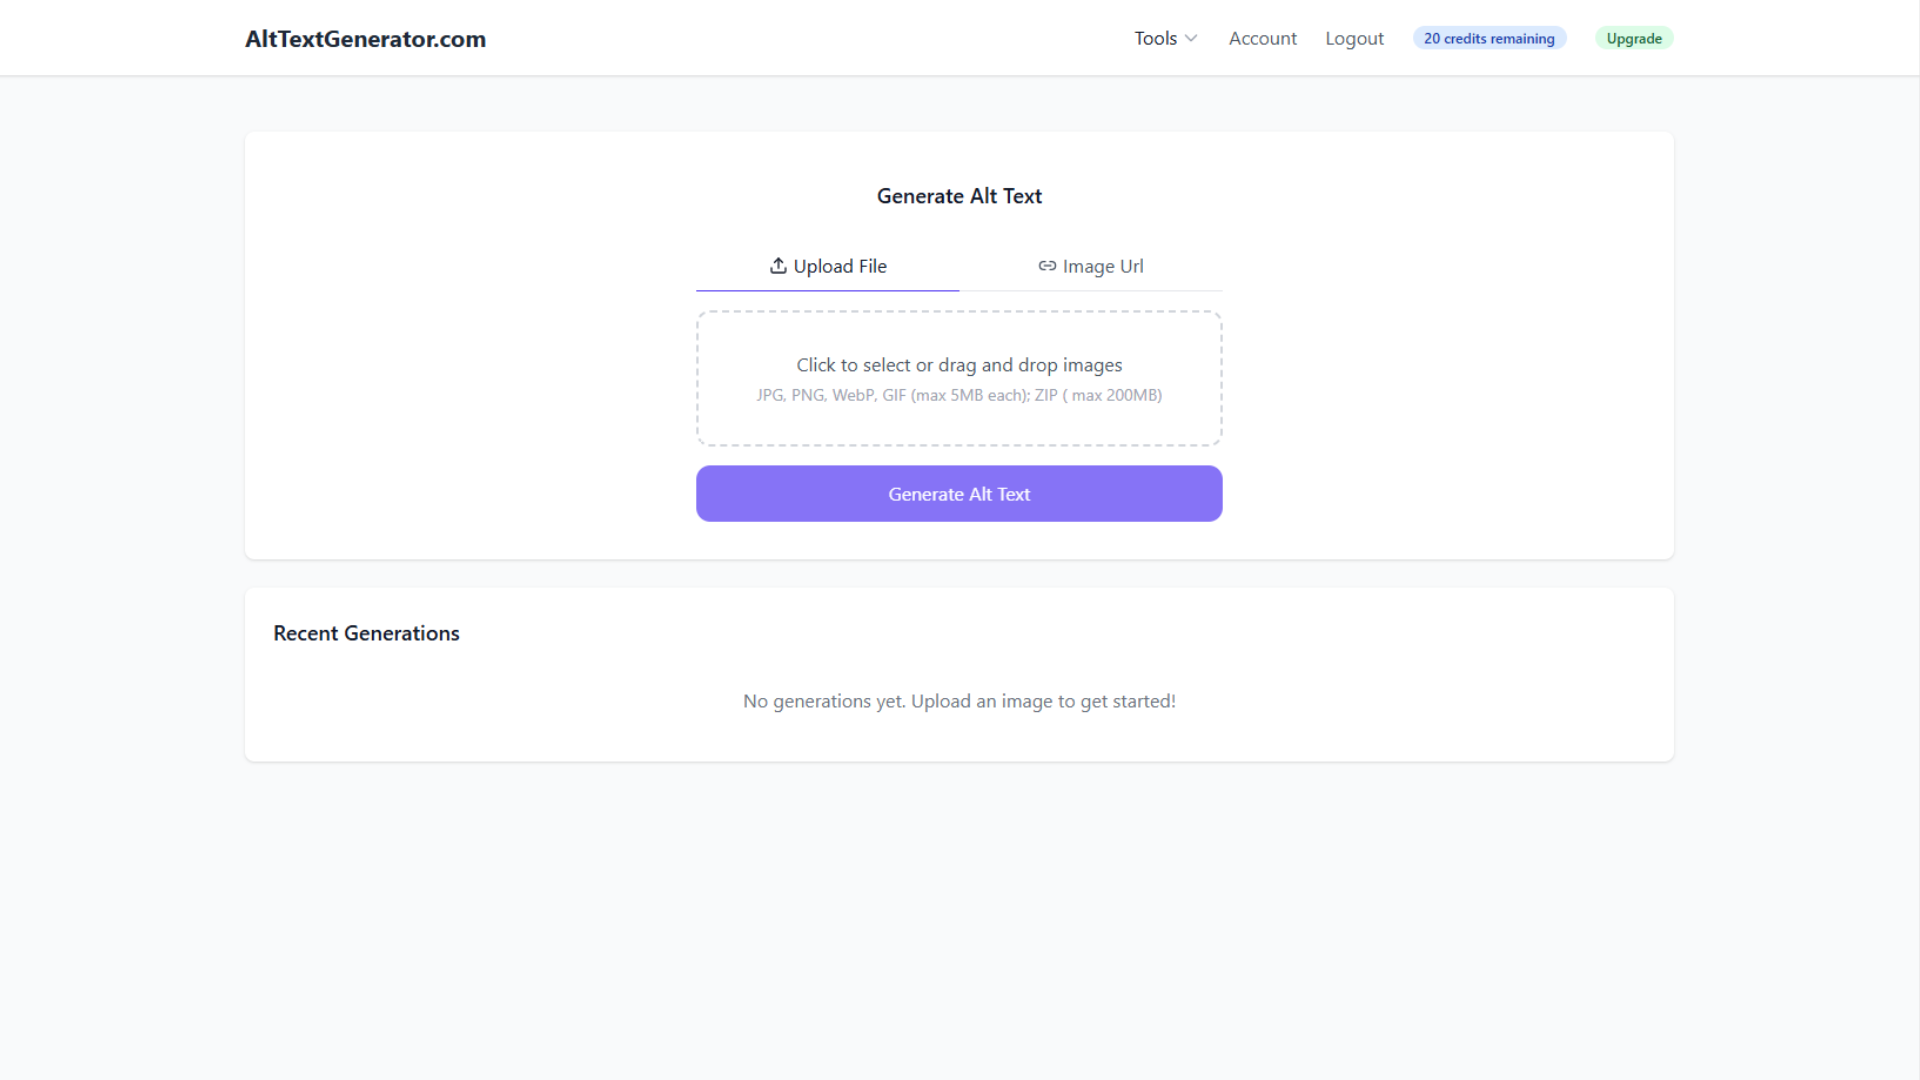Click the Recent Generations heading

366,634
